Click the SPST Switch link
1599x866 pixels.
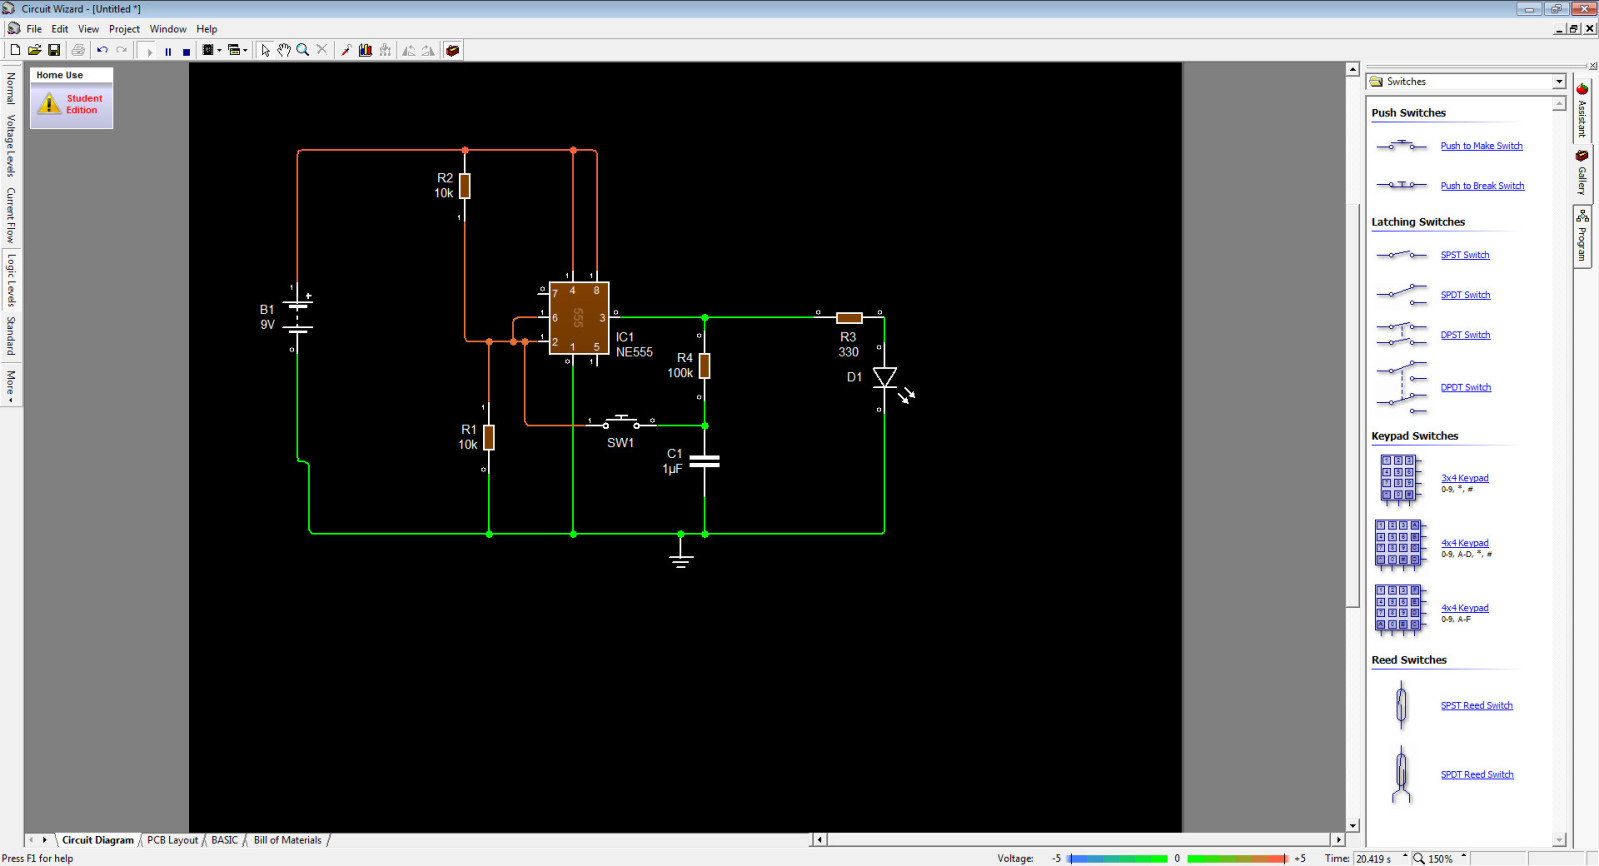[x=1465, y=255]
